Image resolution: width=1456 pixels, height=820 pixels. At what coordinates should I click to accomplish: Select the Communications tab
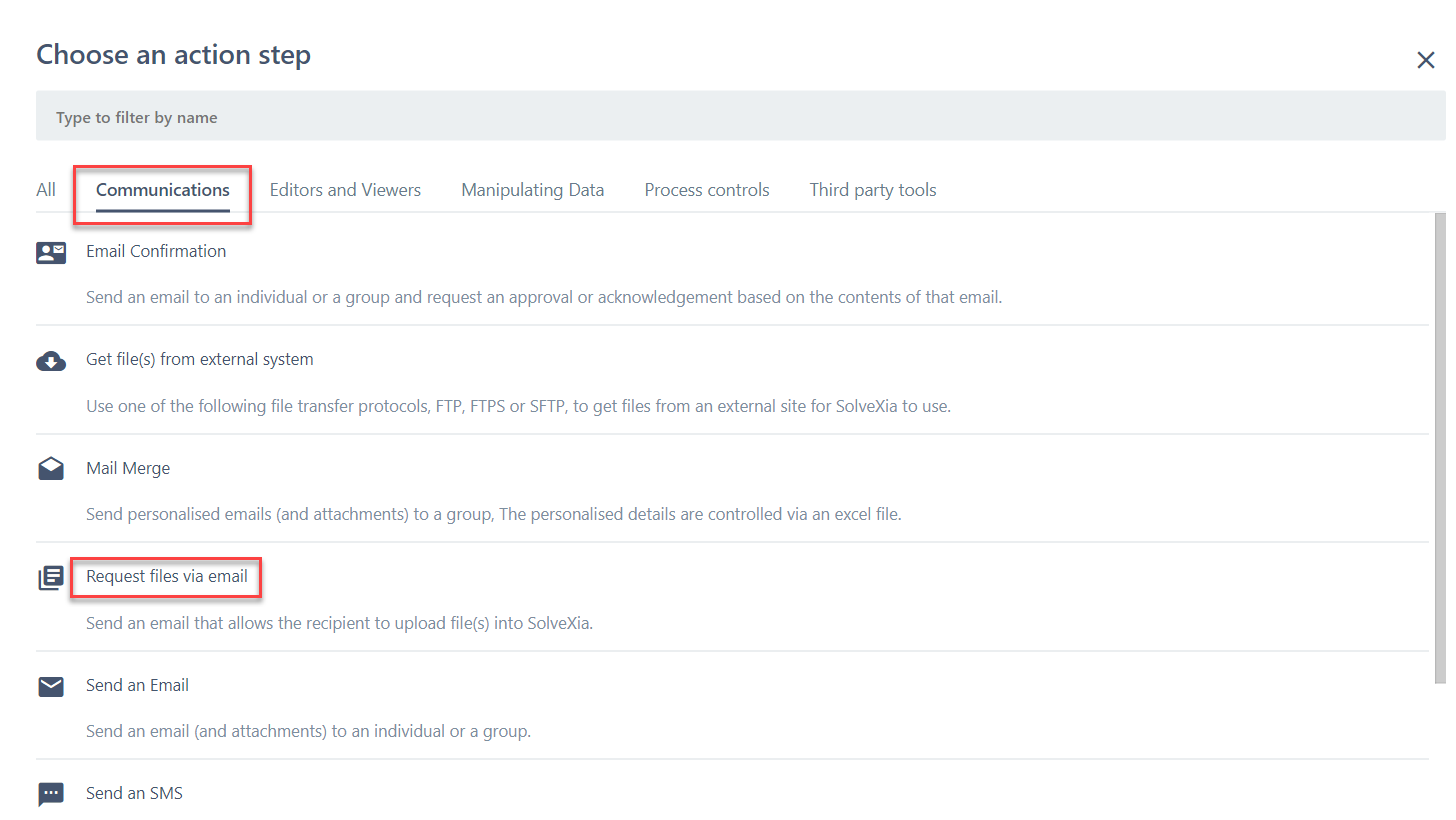(x=163, y=190)
